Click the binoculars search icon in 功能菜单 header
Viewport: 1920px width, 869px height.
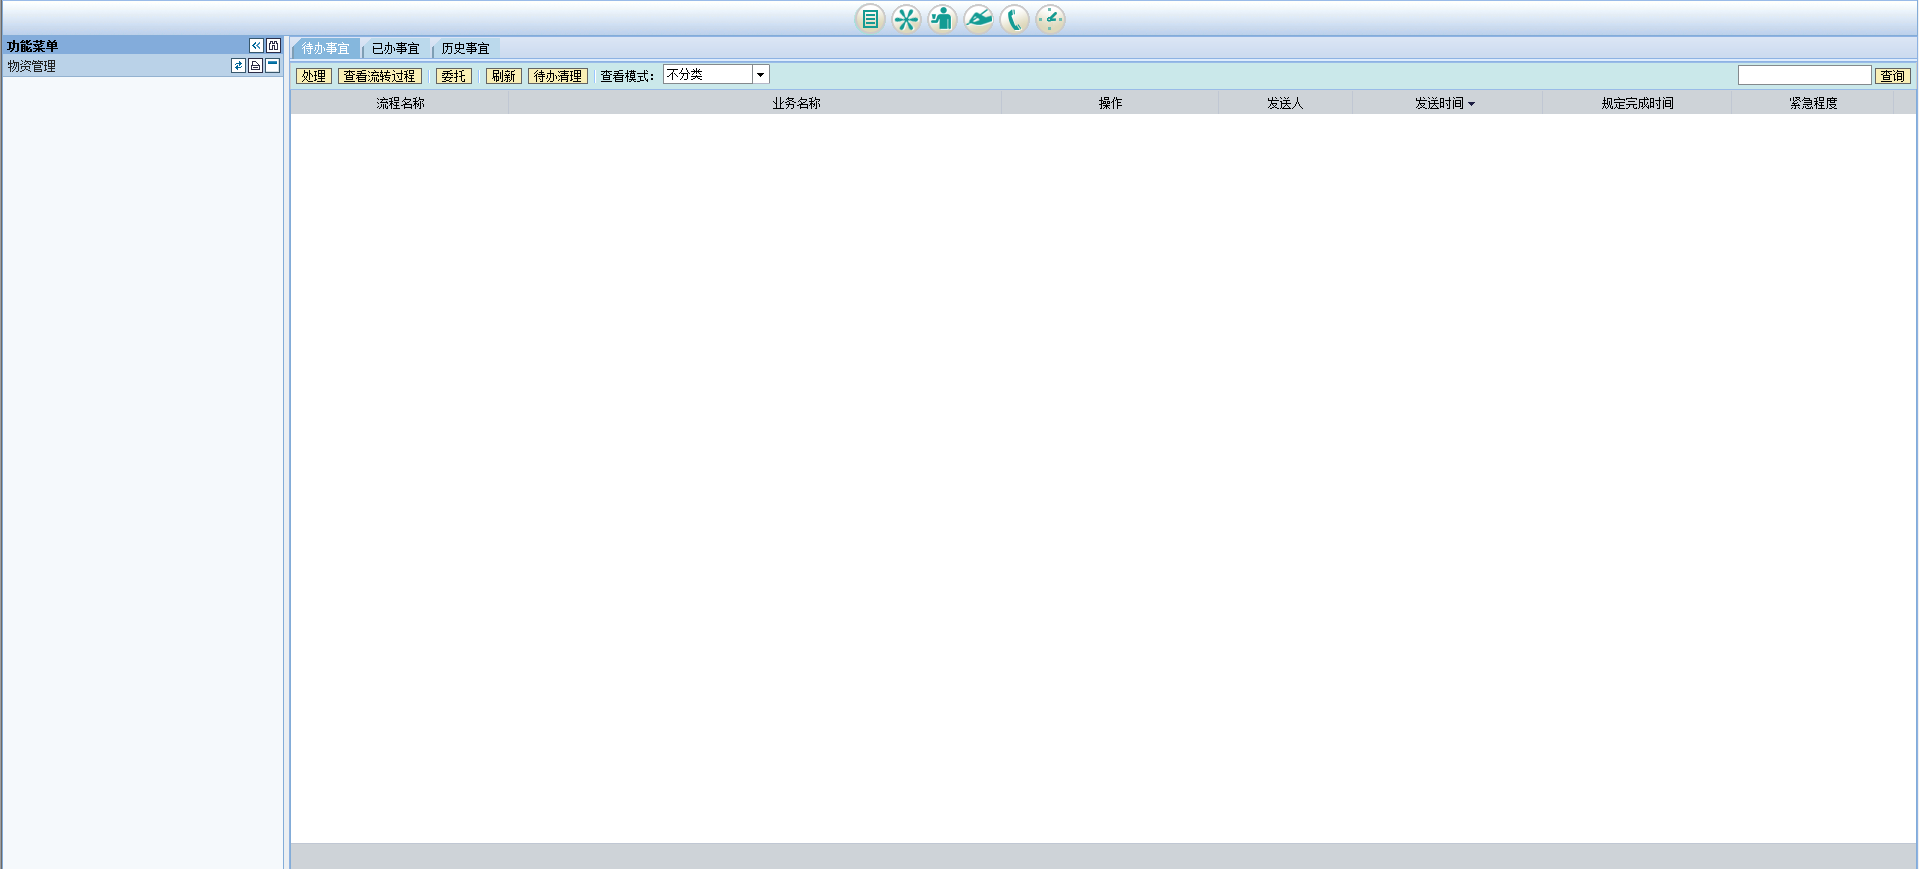pyautogui.click(x=273, y=46)
